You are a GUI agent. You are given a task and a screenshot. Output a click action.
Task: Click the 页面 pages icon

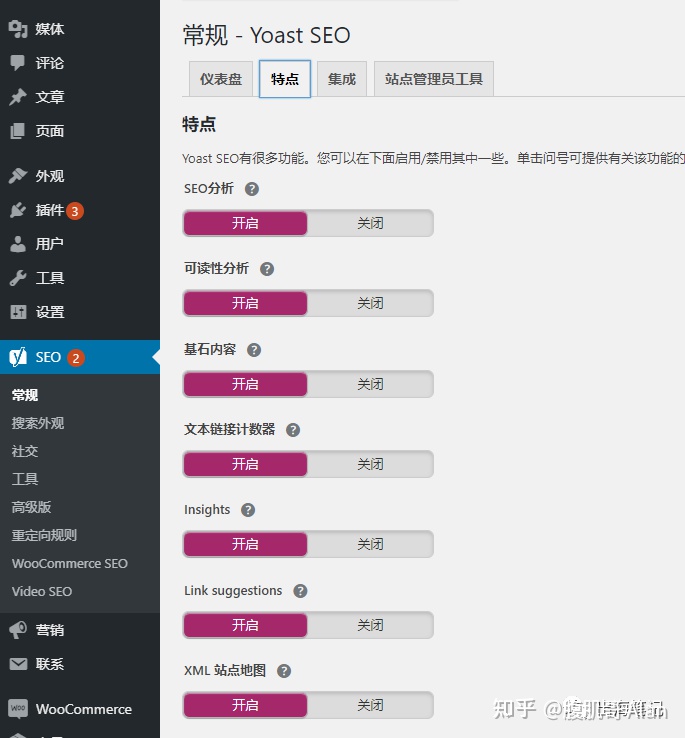click(x=18, y=131)
